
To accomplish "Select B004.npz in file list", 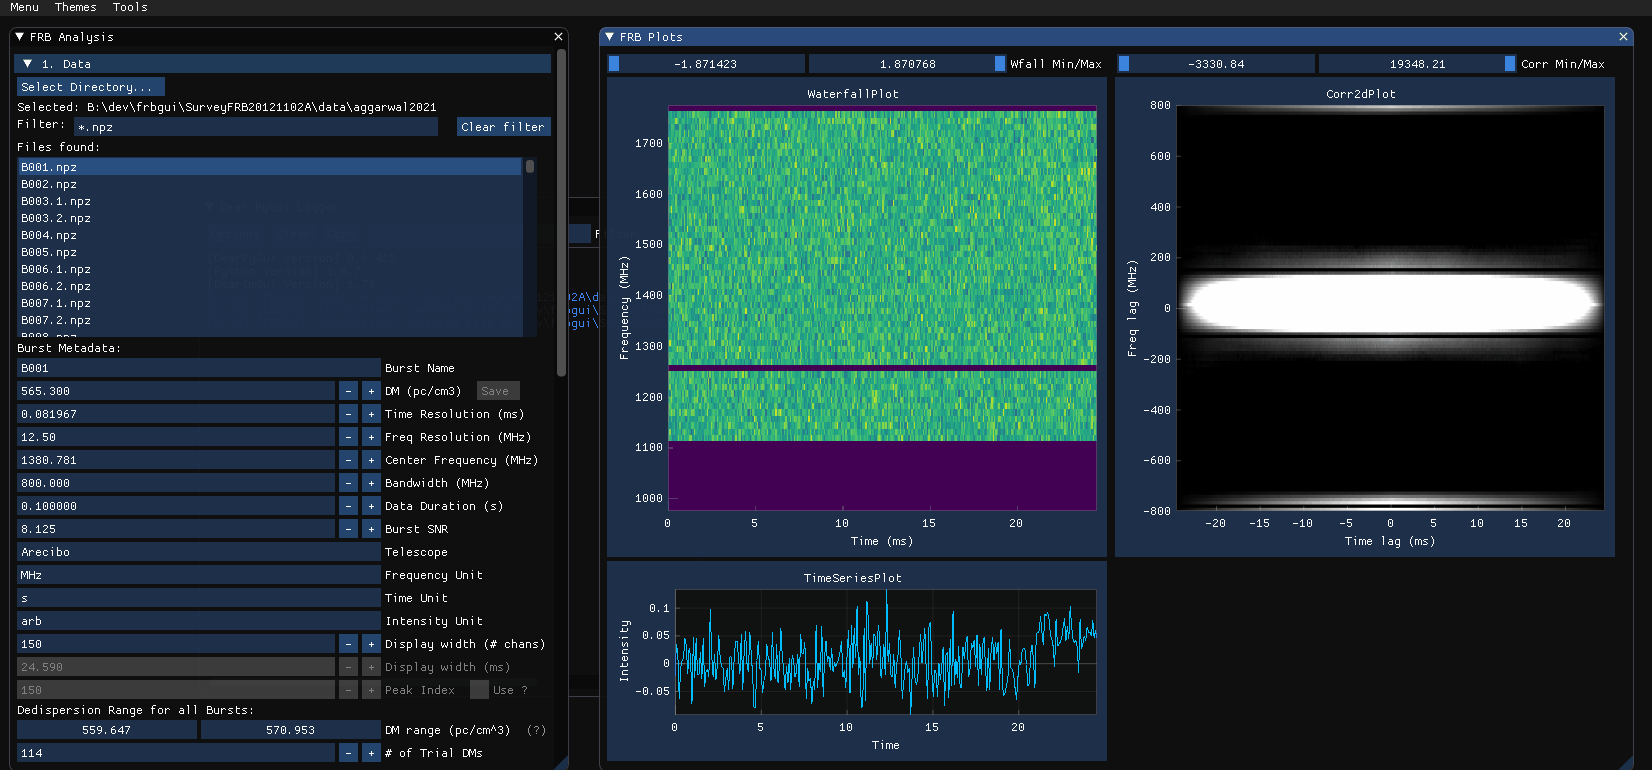I will [x=270, y=235].
